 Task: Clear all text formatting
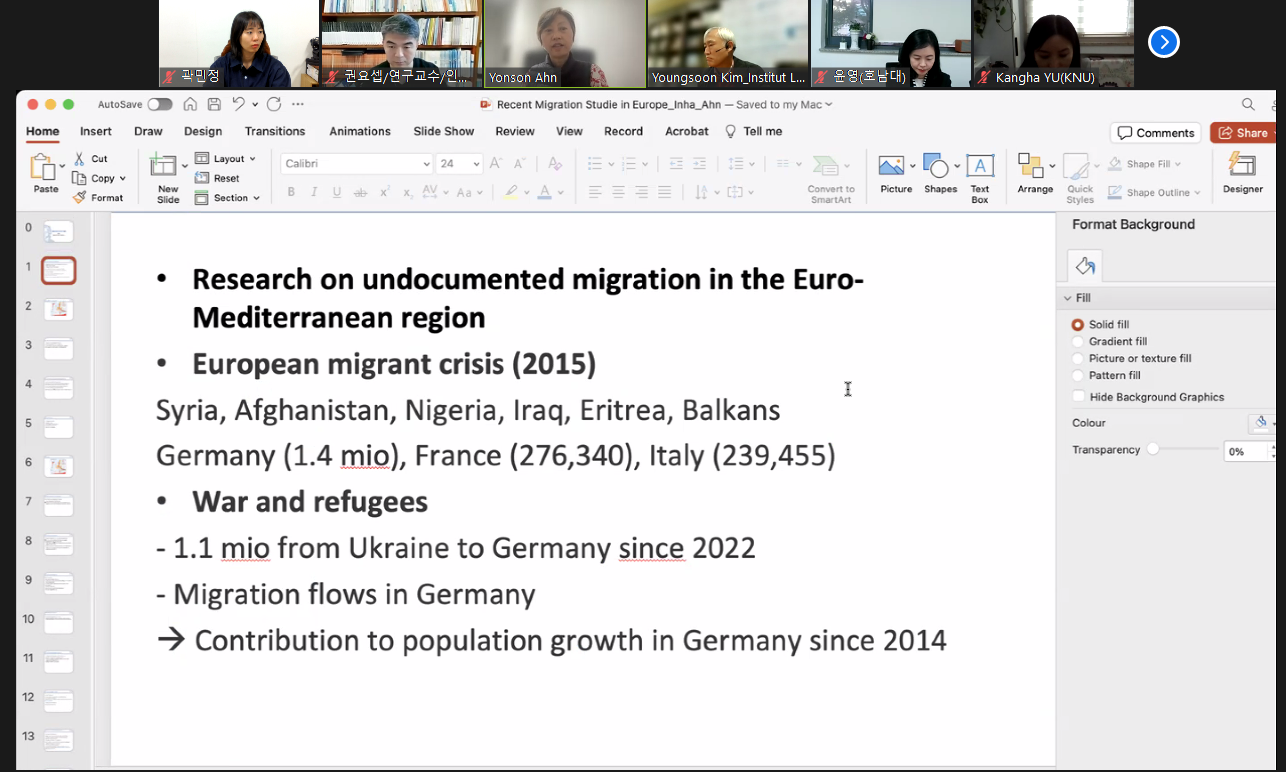(x=555, y=164)
